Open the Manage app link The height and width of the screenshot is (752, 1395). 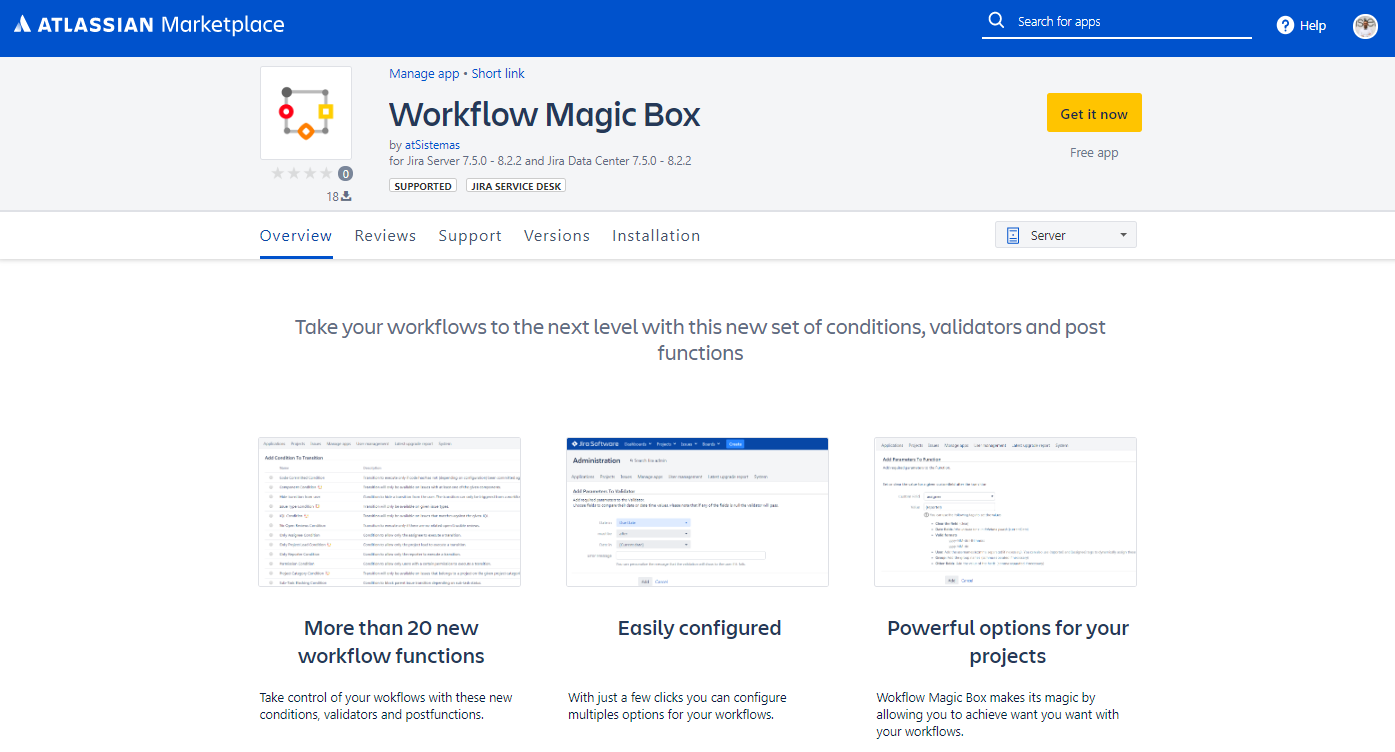424,73
